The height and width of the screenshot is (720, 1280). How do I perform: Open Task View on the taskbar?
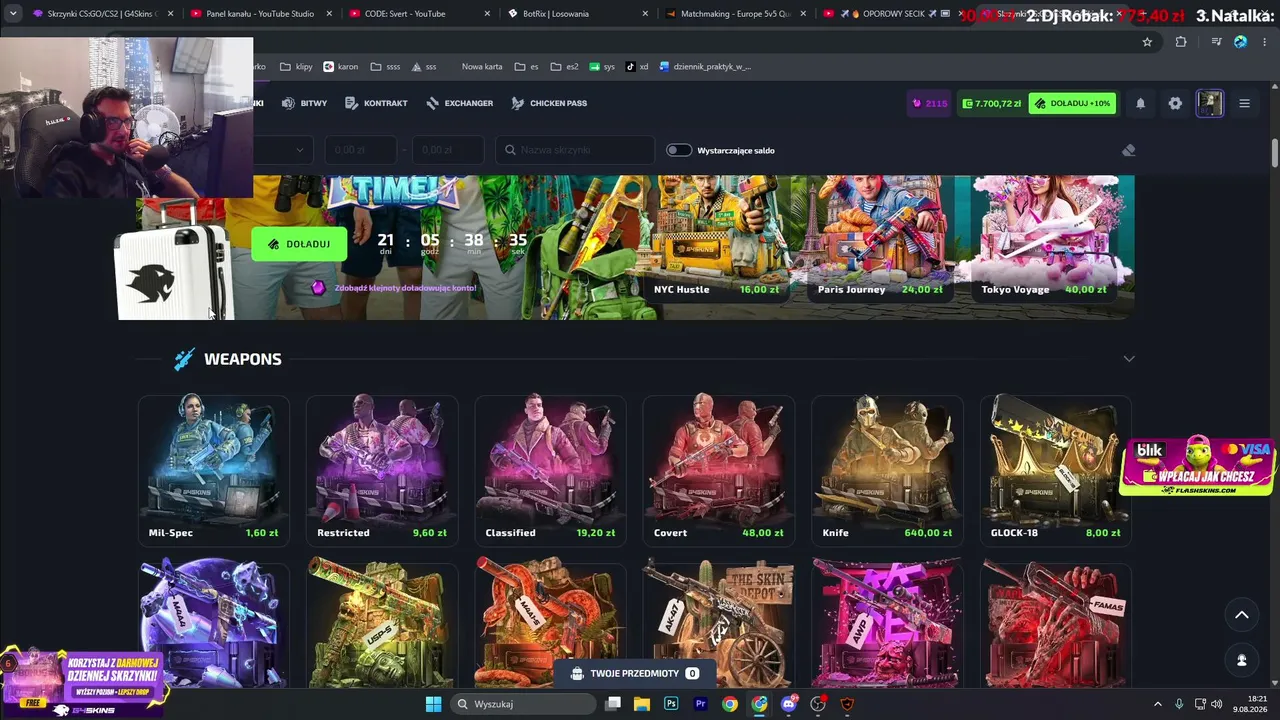pos(613,704)
